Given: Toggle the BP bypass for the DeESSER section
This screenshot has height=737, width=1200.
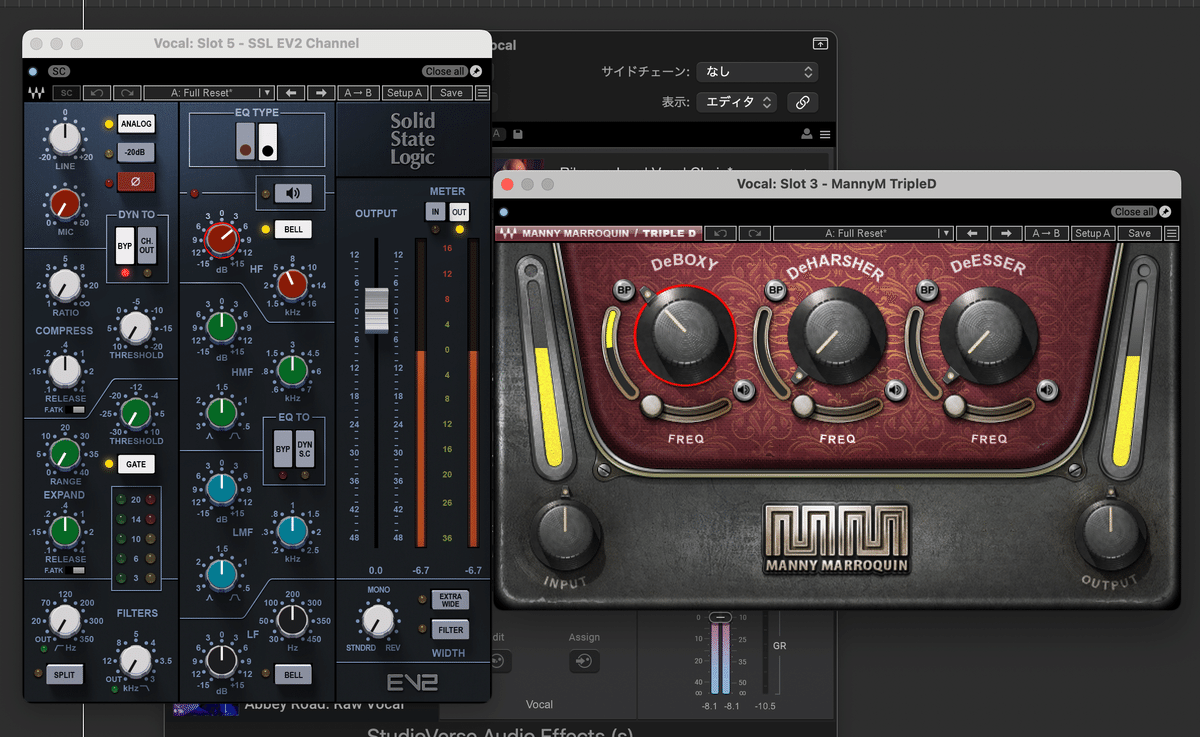Looking at the screenshot, I should [927, 289].
